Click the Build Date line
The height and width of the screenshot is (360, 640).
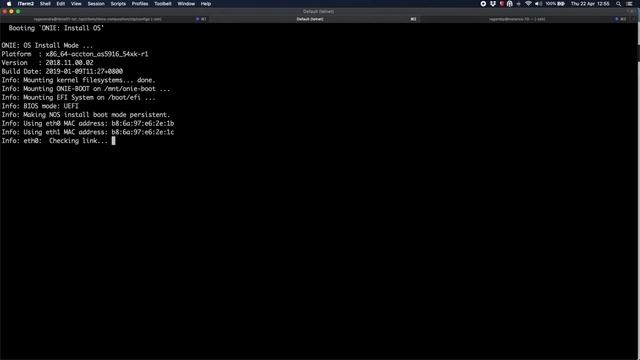[62, 71]
